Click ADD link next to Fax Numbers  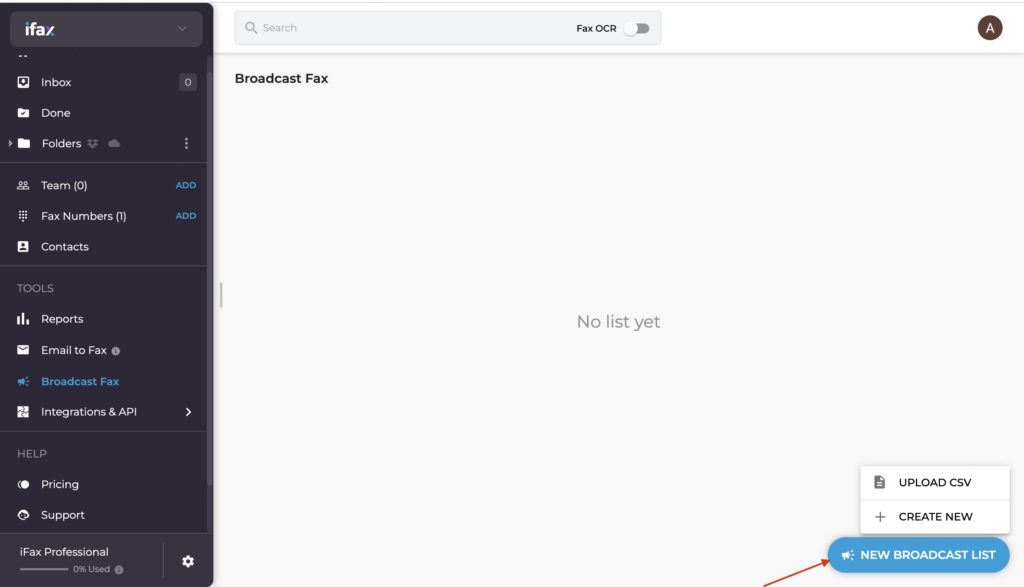point(185,216)
